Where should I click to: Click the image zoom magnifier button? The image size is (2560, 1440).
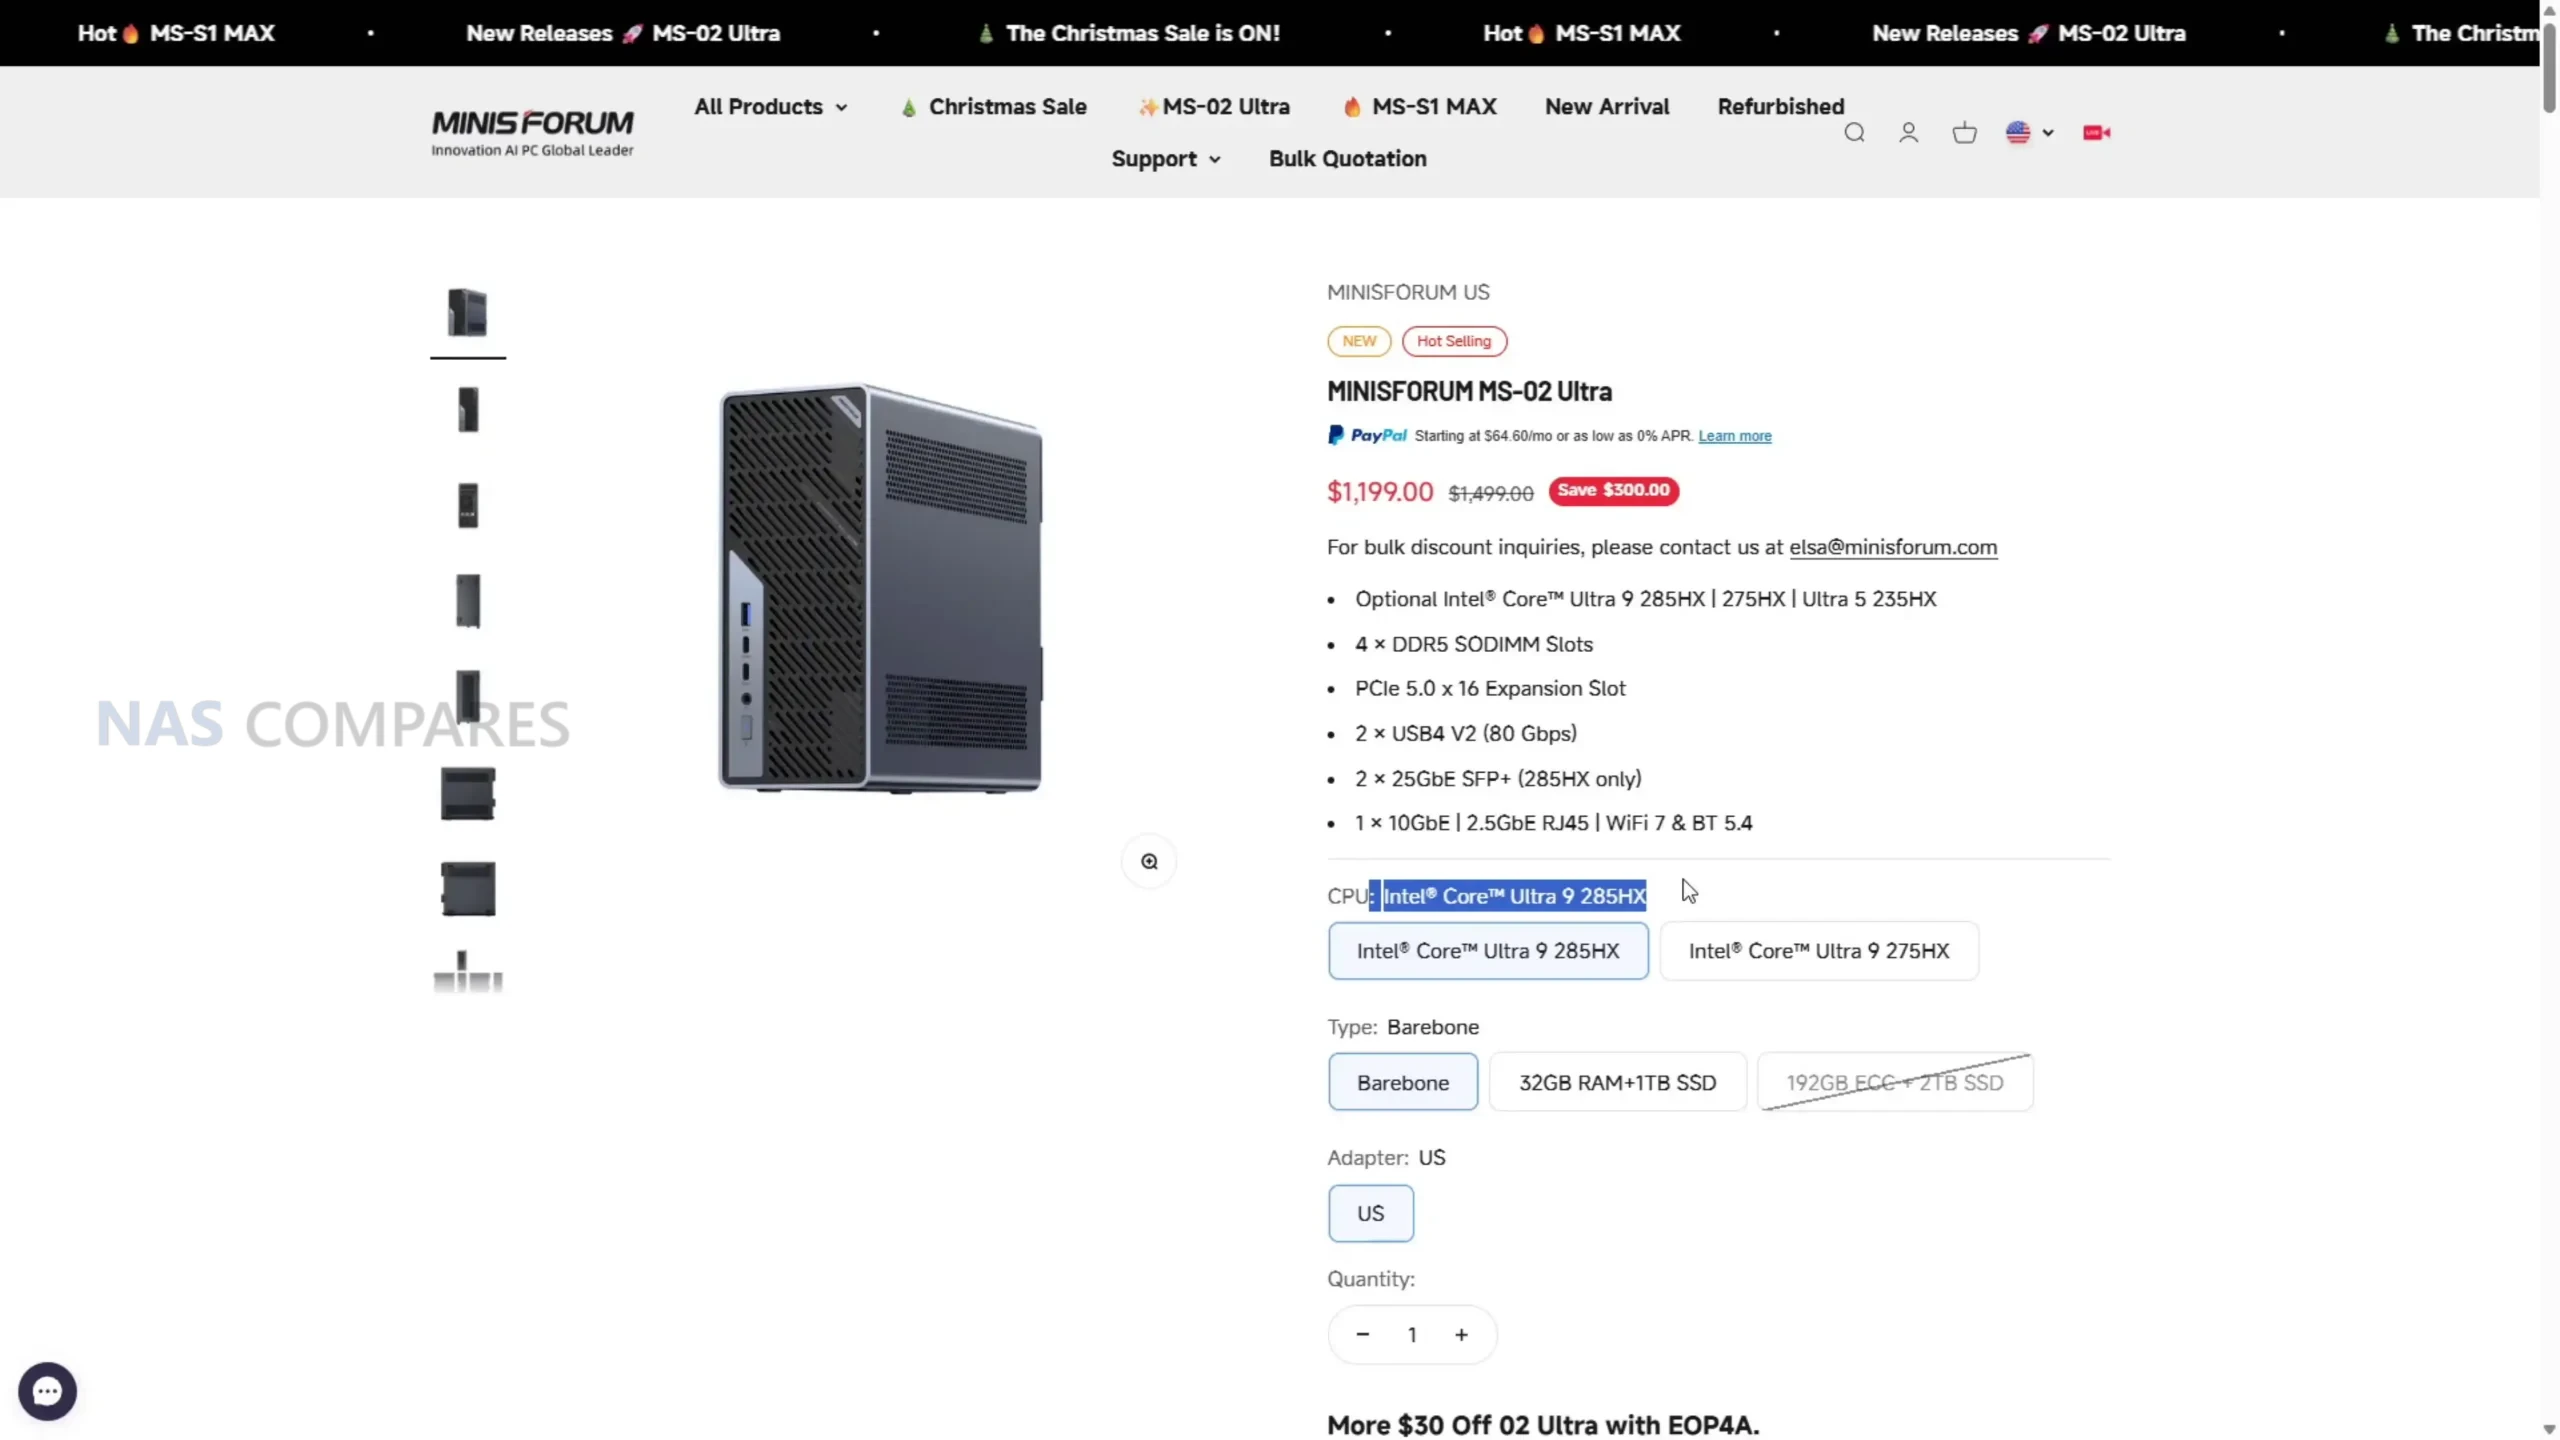tap(1149, 861)
